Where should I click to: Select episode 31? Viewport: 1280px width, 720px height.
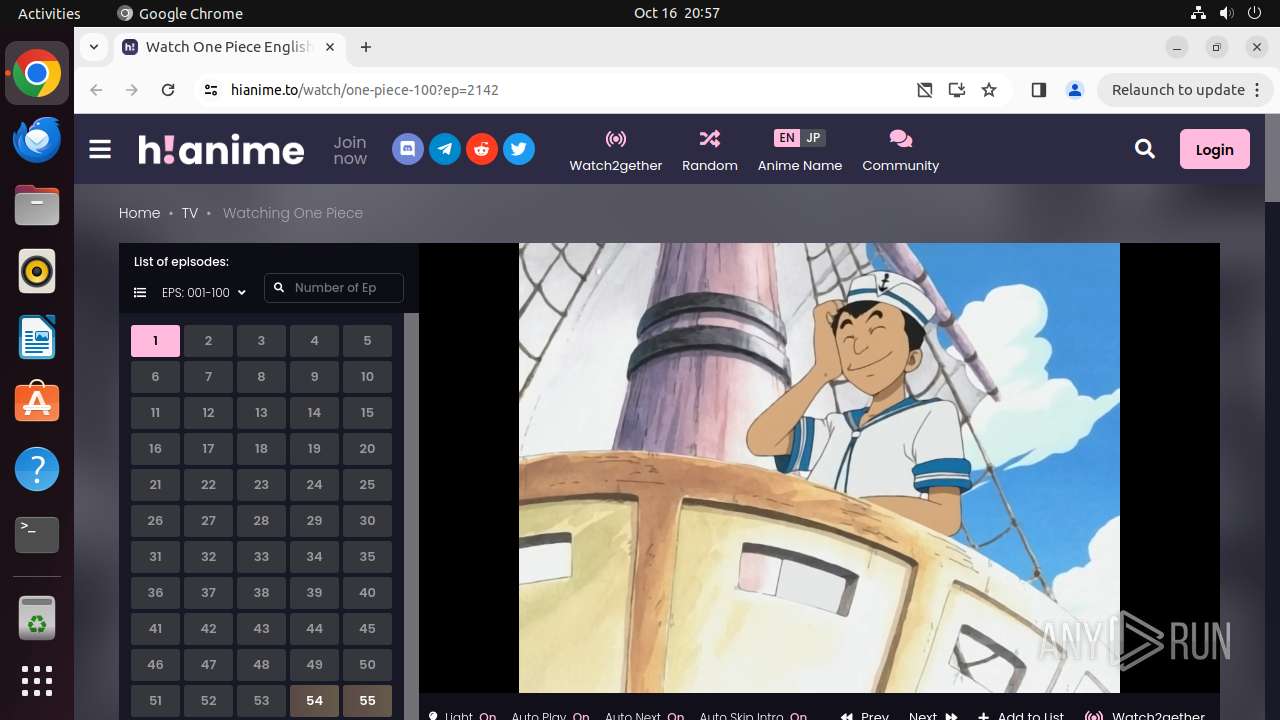[x=155, y=557]
